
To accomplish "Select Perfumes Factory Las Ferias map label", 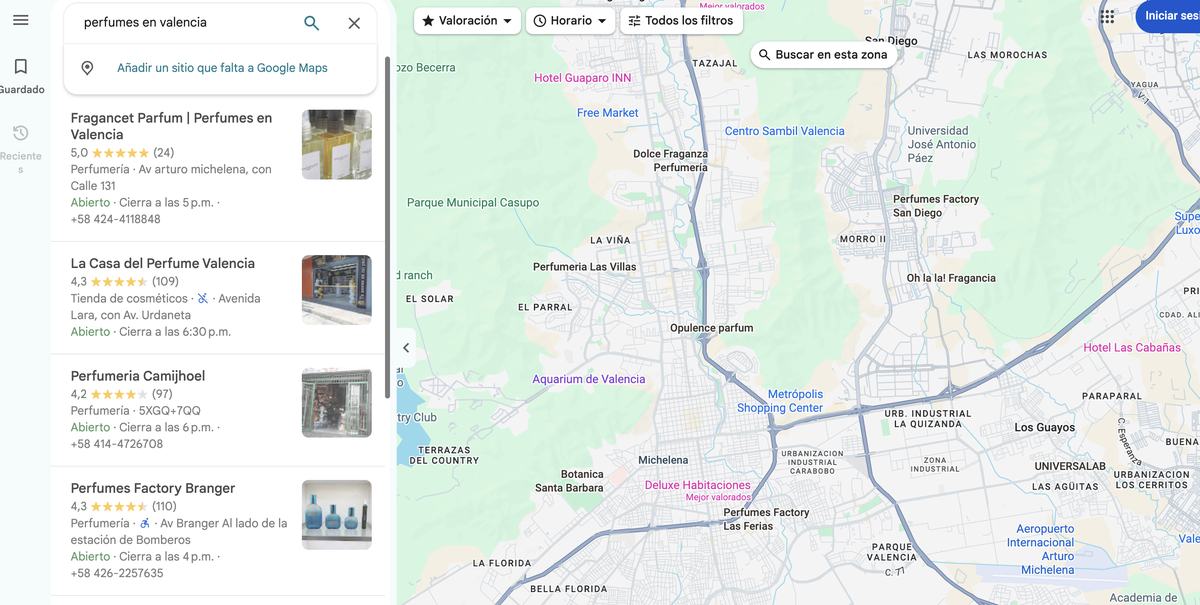I will [x=766, y=519].
